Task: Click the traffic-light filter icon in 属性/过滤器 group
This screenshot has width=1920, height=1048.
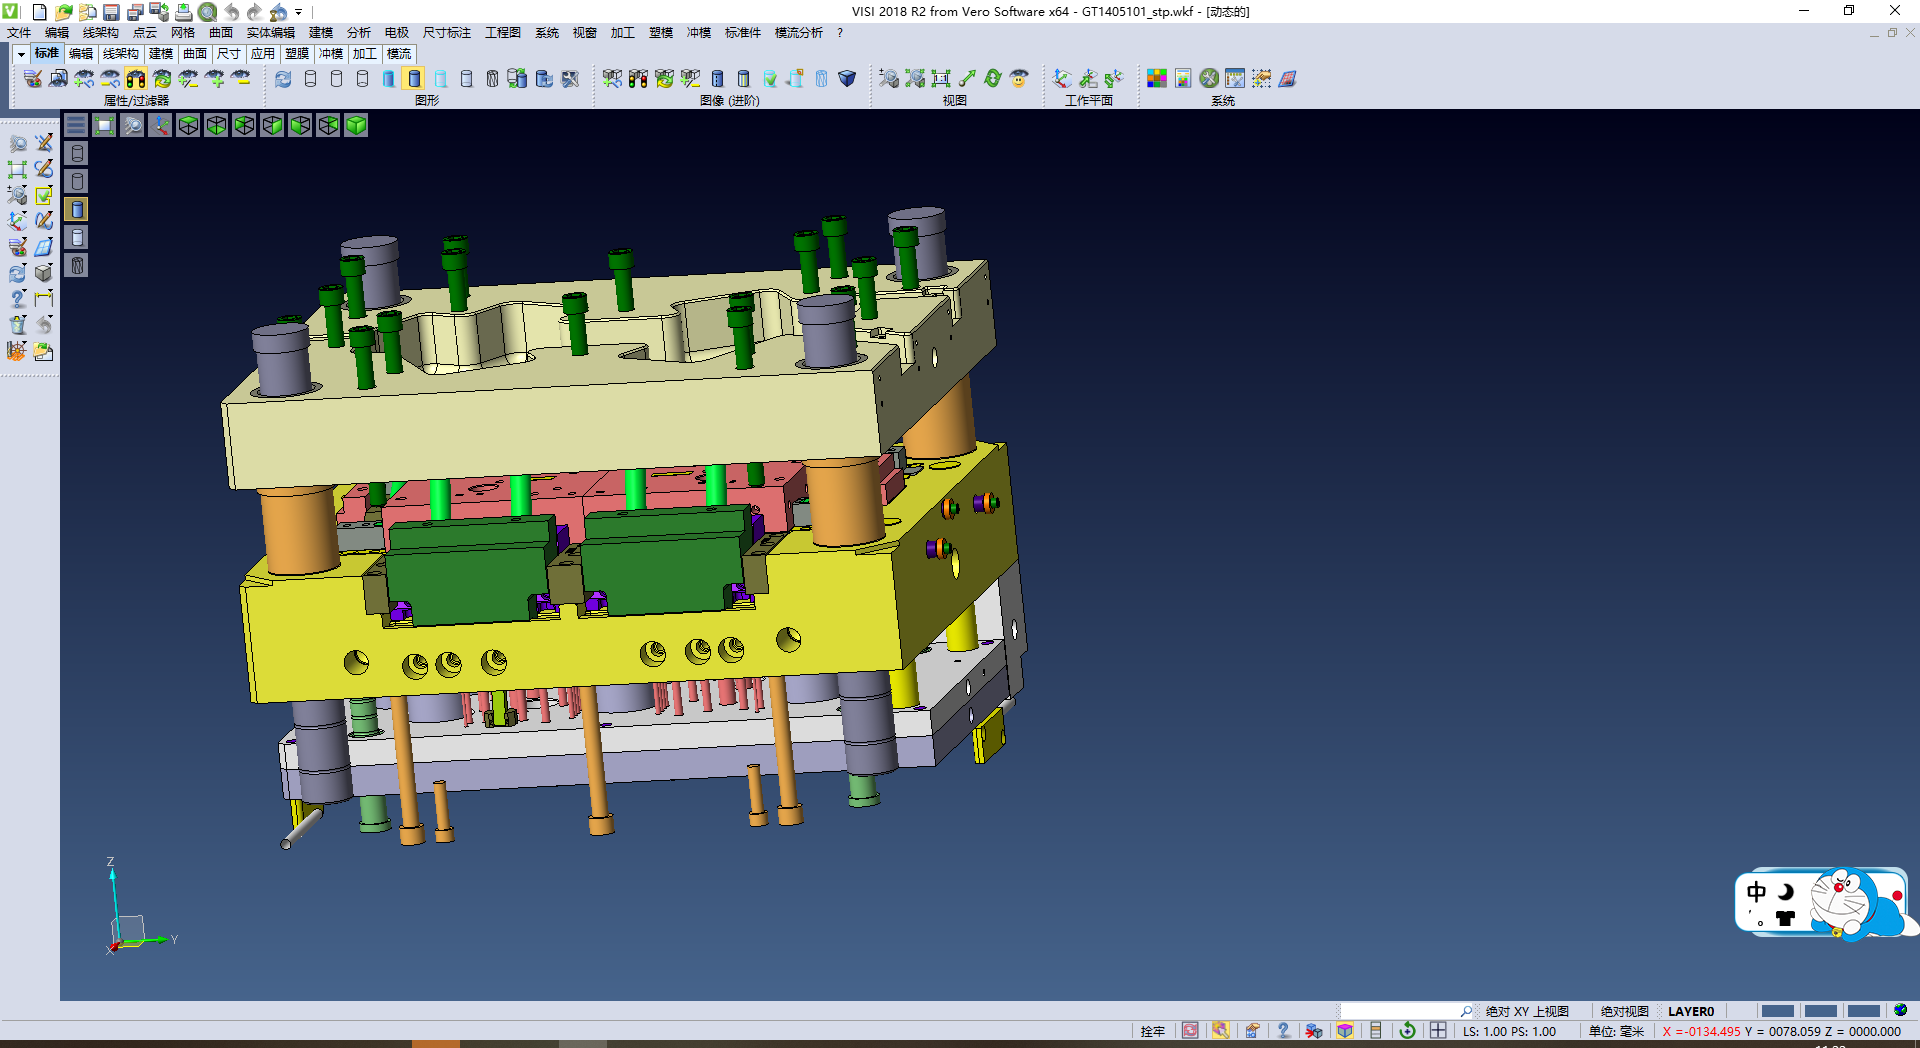Action: pos(136,79)
